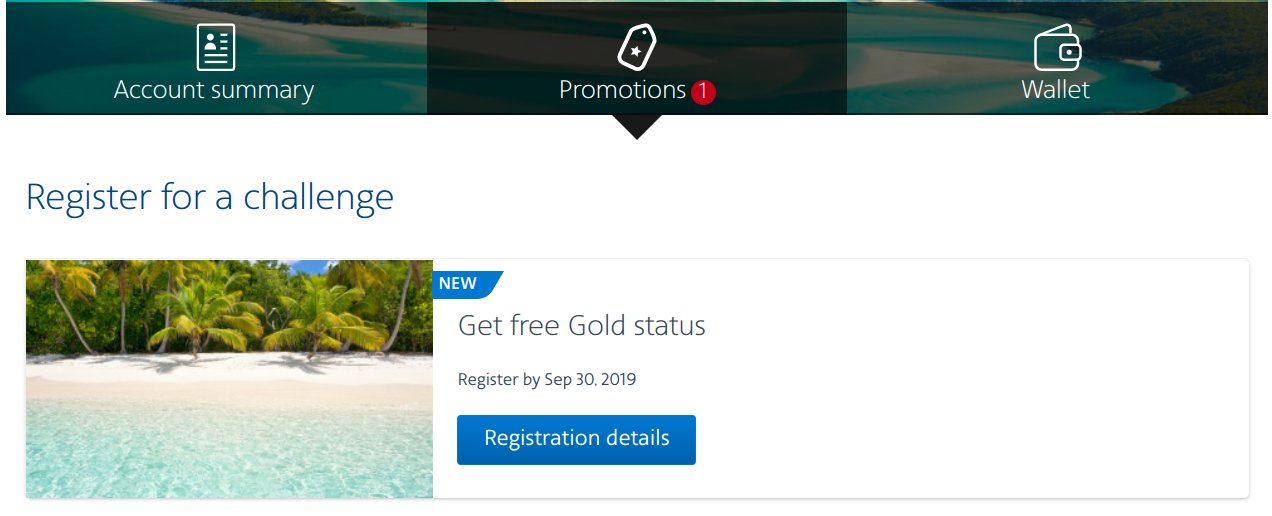
Task: Open the Account summary tab label
Action: click(x=214, y=90)
